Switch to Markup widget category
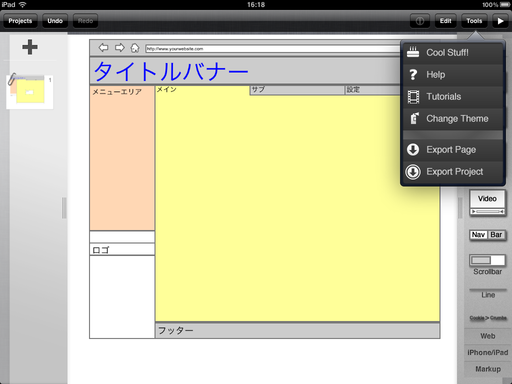This screenshot has width=512, height=384. pos(488,369)
